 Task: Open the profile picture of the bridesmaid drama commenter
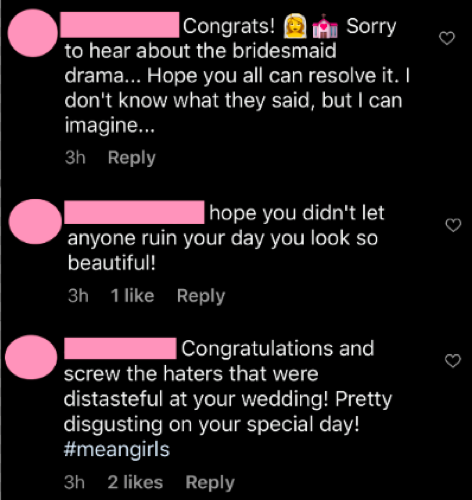pos(33,33)
